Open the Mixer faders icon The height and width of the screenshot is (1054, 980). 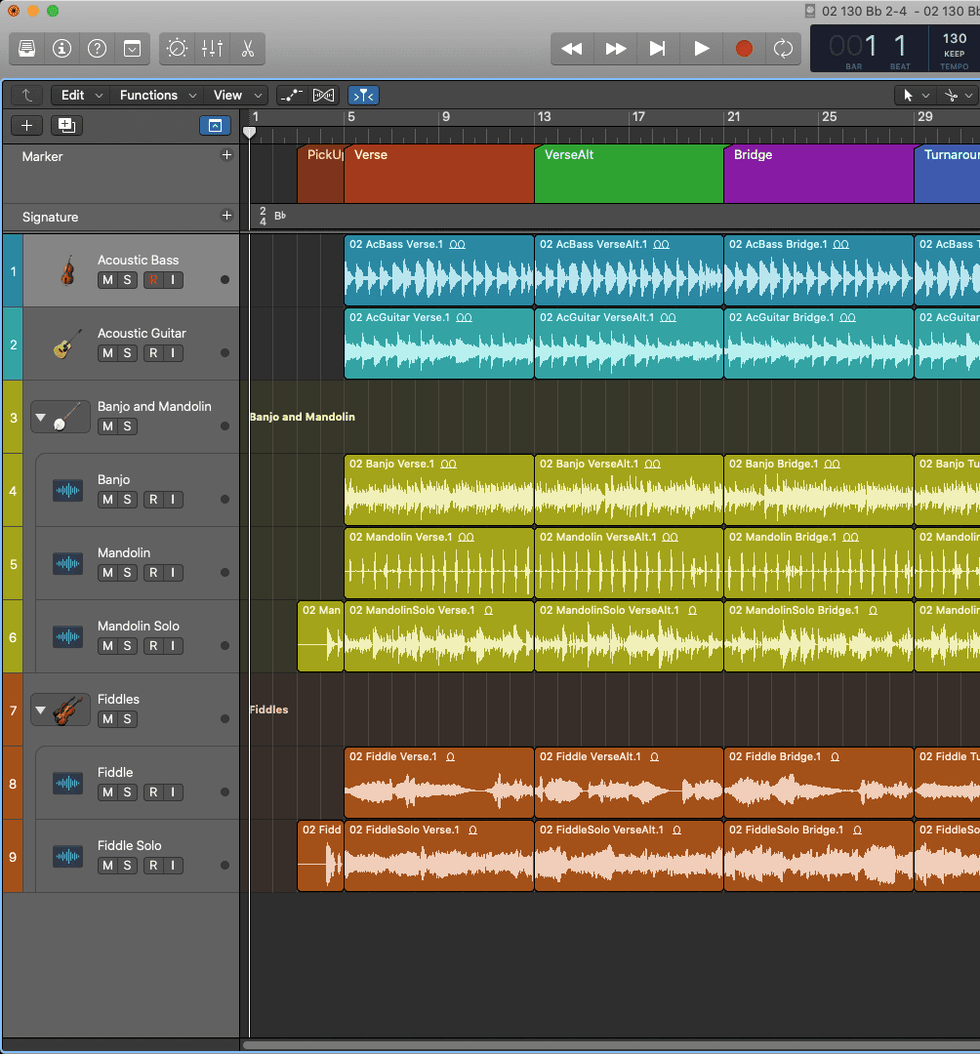pos(212,48)
